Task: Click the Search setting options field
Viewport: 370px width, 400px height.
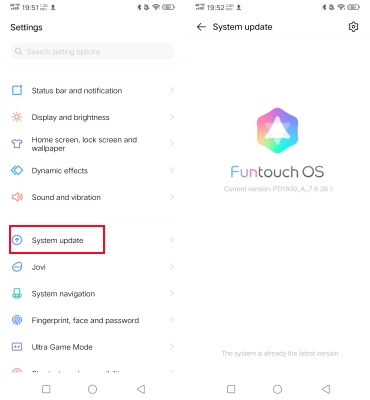Action: tap(93, 52)
